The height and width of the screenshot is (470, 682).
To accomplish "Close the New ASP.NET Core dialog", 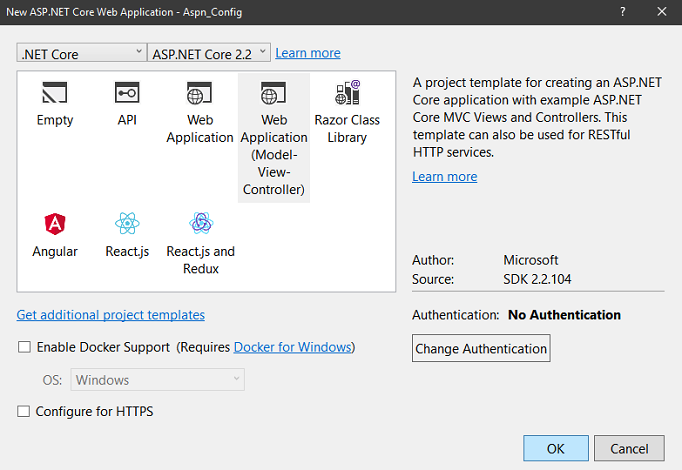I will coord(662,12).
